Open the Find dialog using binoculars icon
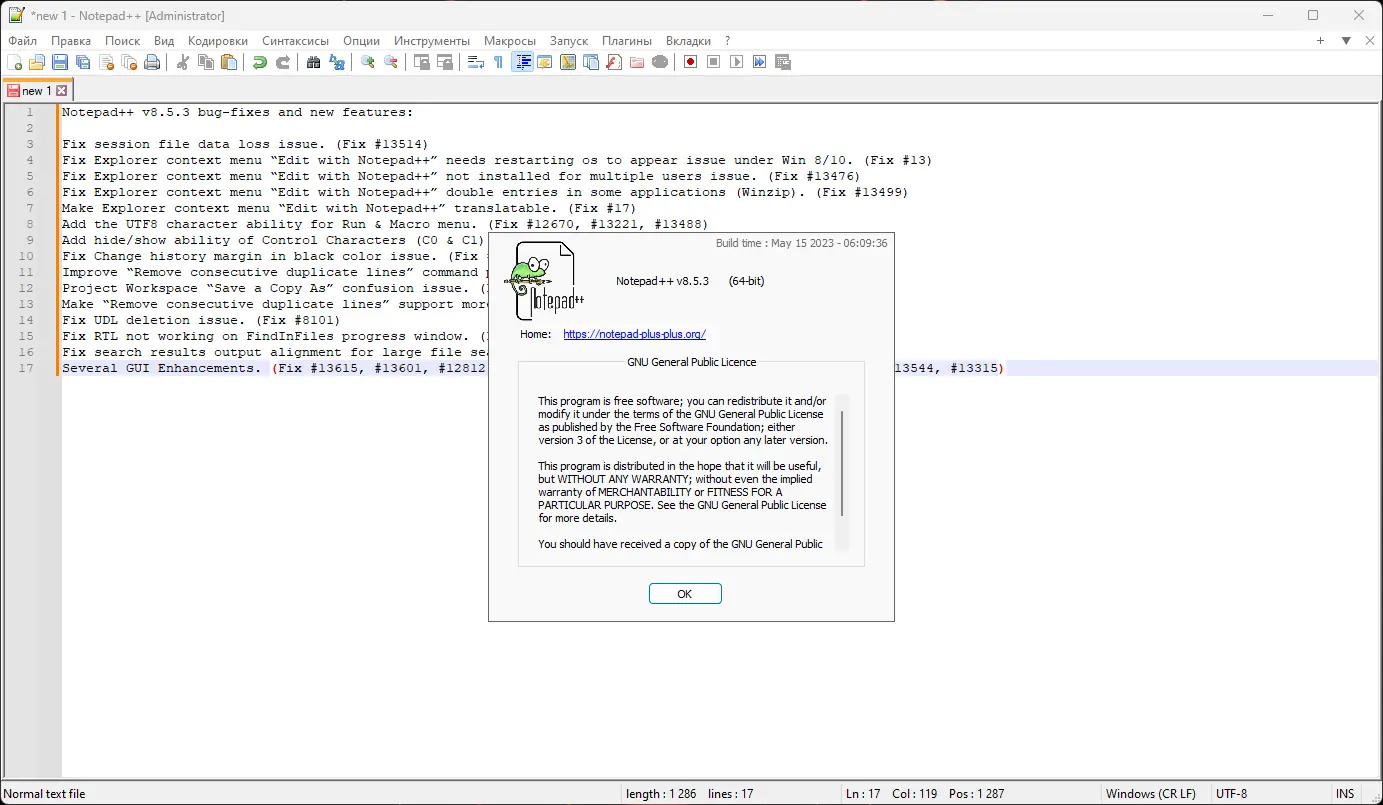 (x=314, y=62)
